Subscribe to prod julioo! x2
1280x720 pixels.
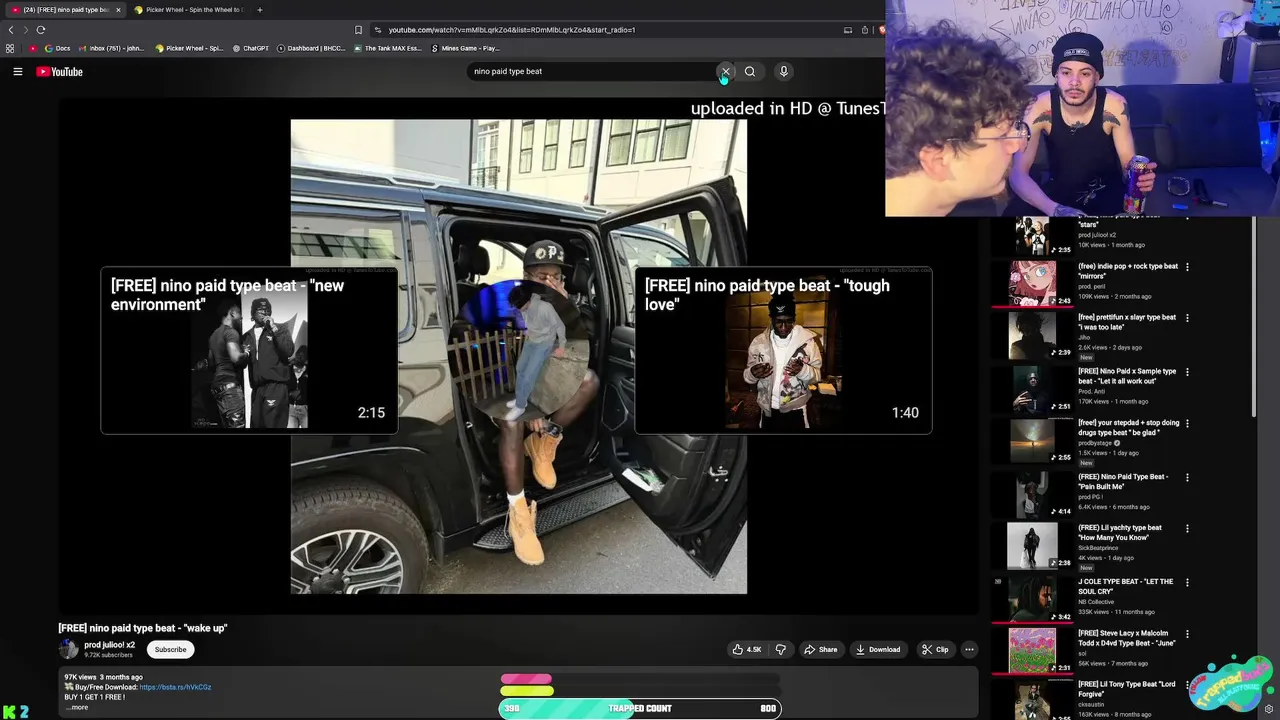coord(170,649)
